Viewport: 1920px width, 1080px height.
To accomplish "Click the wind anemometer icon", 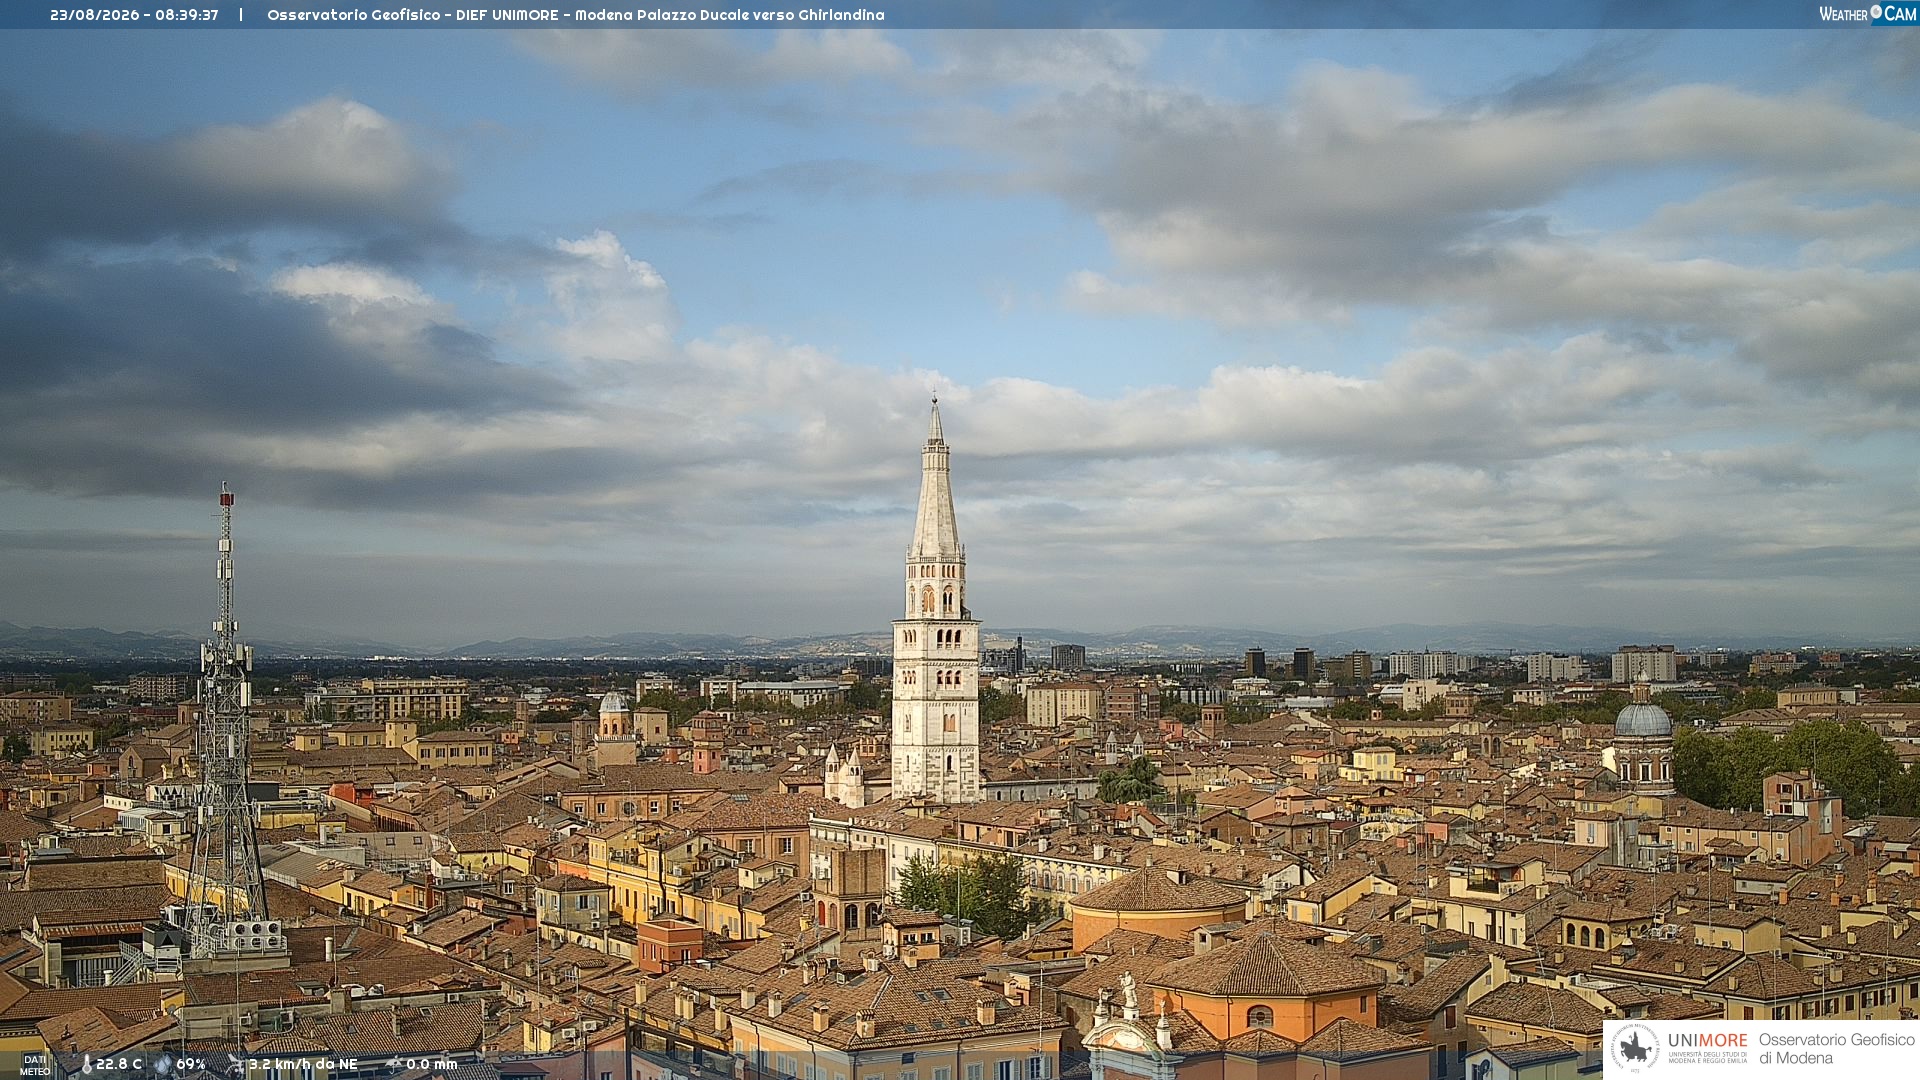I will pyautogui.click(x=236, y=1064).
